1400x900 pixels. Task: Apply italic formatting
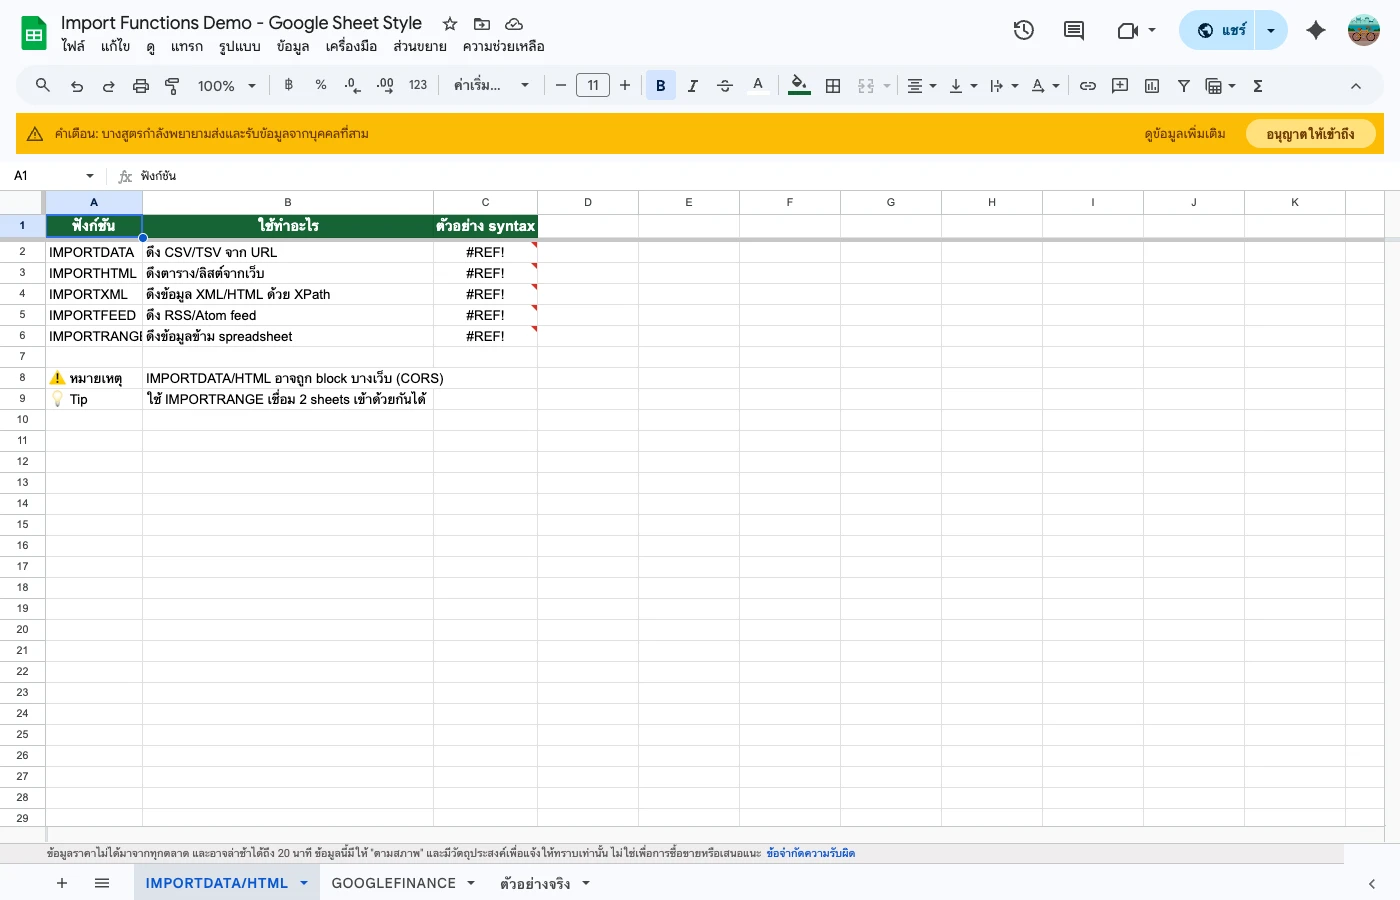(x=693, y=85)
